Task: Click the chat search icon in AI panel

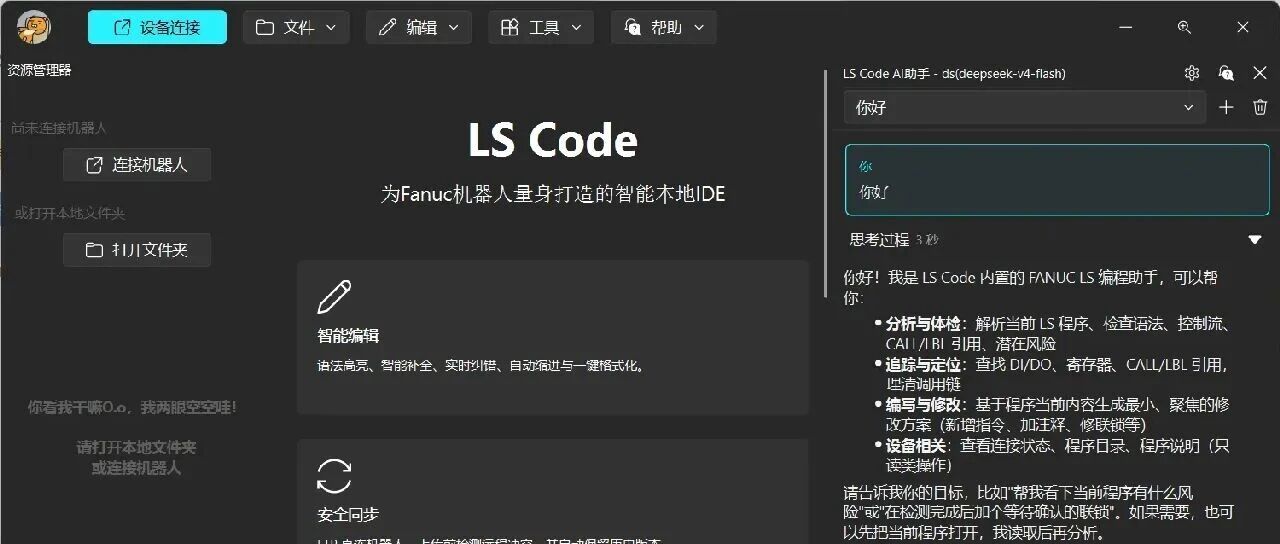Action: pos(1226,73)
